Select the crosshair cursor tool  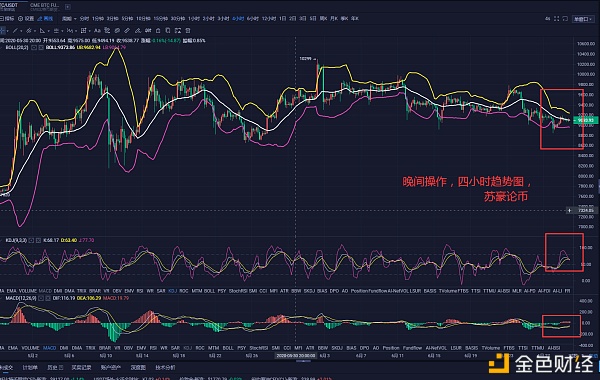pos(3,31)
